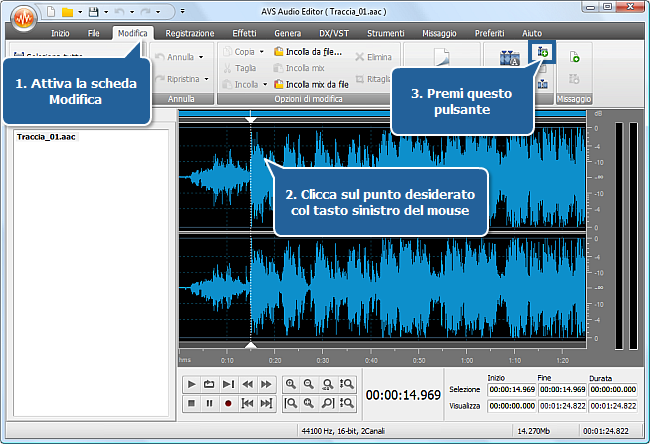
Task: Click the Selezione Inizio time field
Action: point(511,389)
